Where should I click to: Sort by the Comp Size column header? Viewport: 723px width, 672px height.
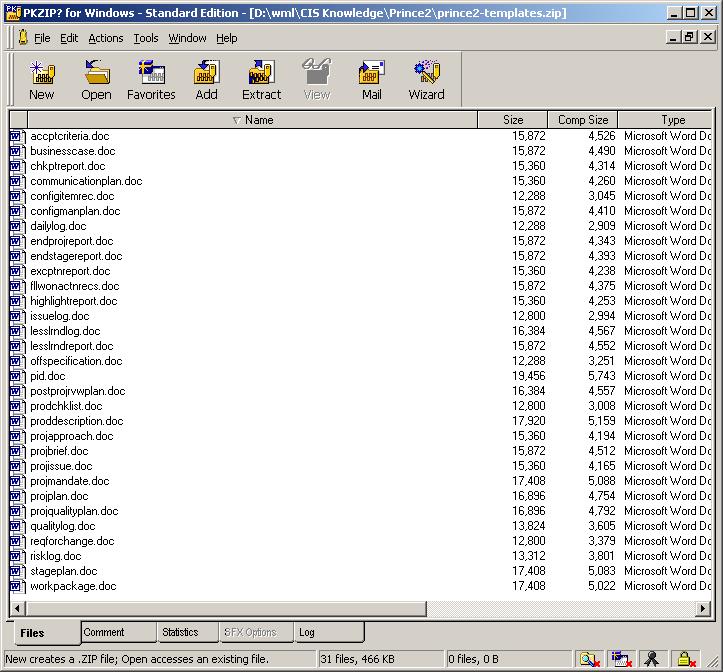[x=583, y=120]
